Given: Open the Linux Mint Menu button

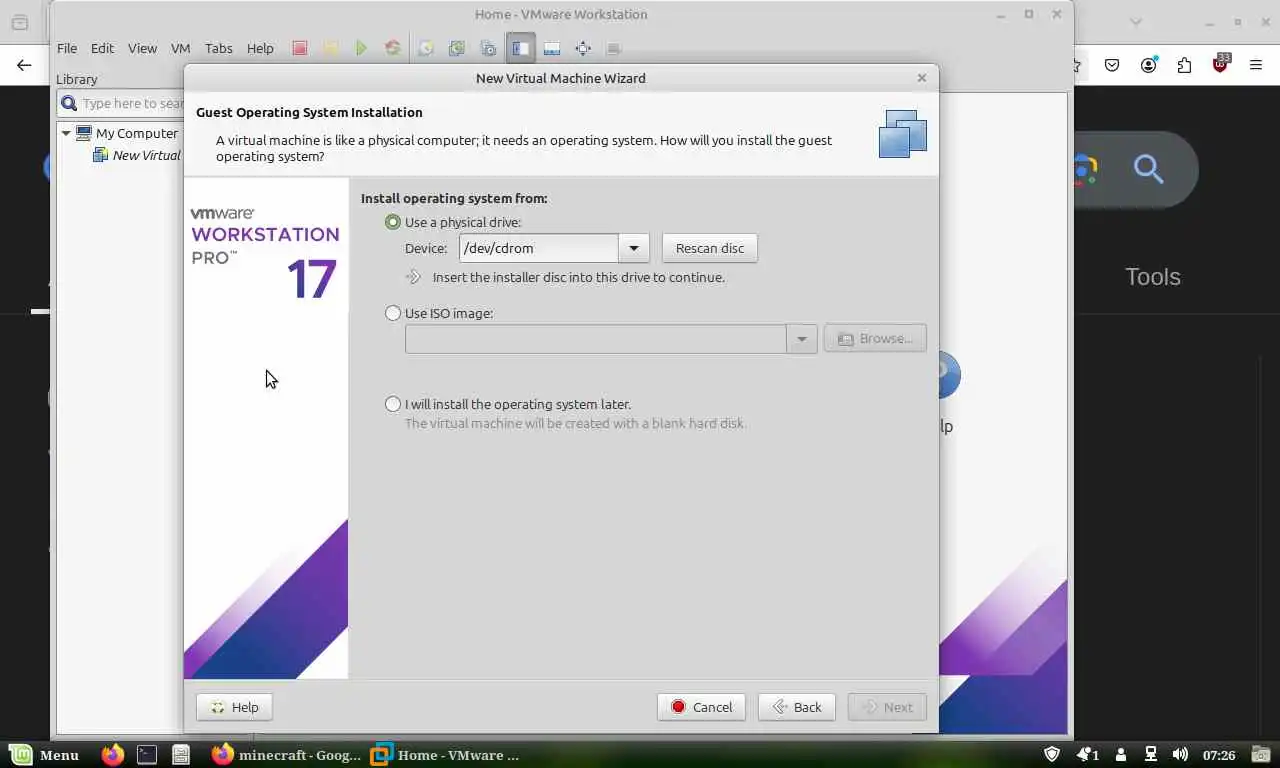Looking at the screenshot, I should coord(45,754).
